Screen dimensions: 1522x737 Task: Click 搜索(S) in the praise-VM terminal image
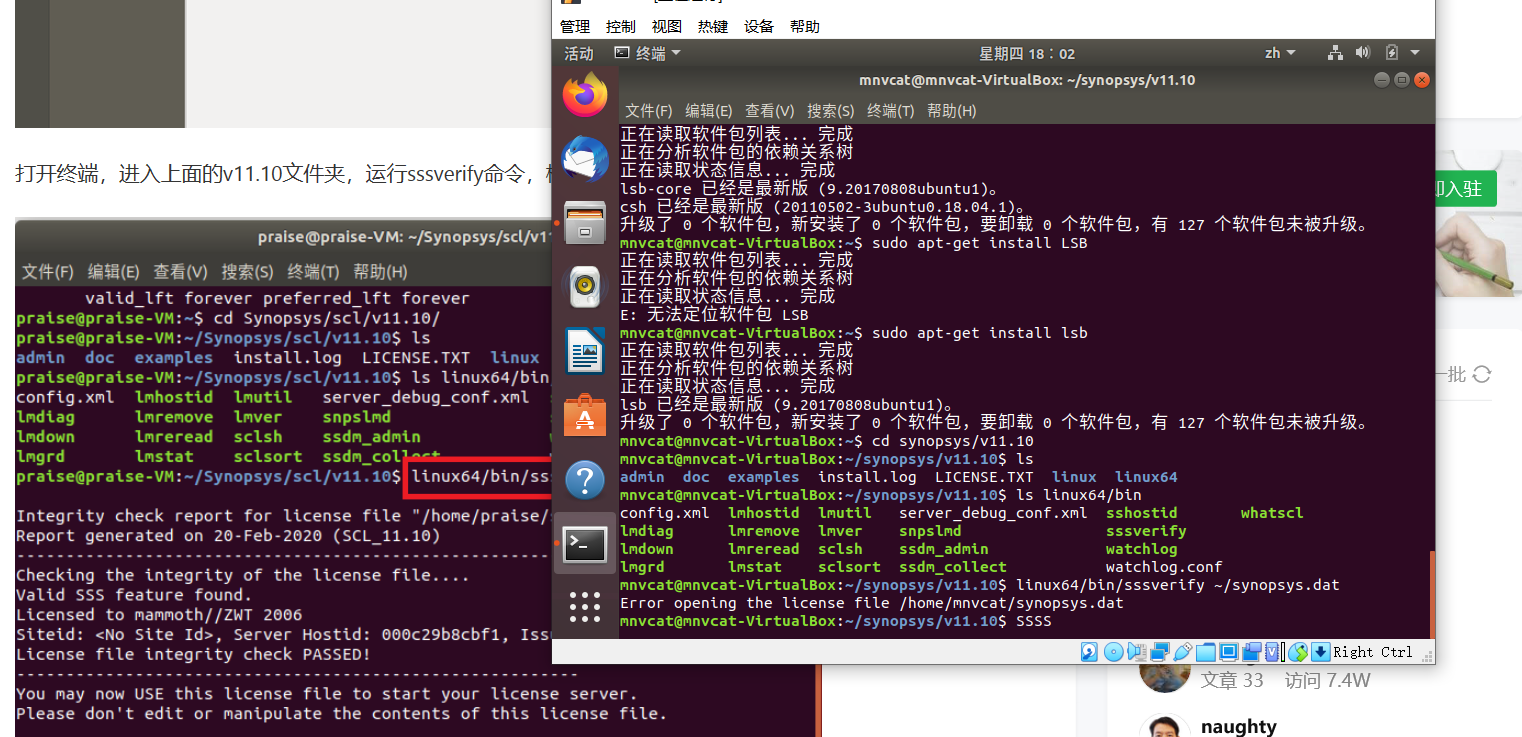247,271
